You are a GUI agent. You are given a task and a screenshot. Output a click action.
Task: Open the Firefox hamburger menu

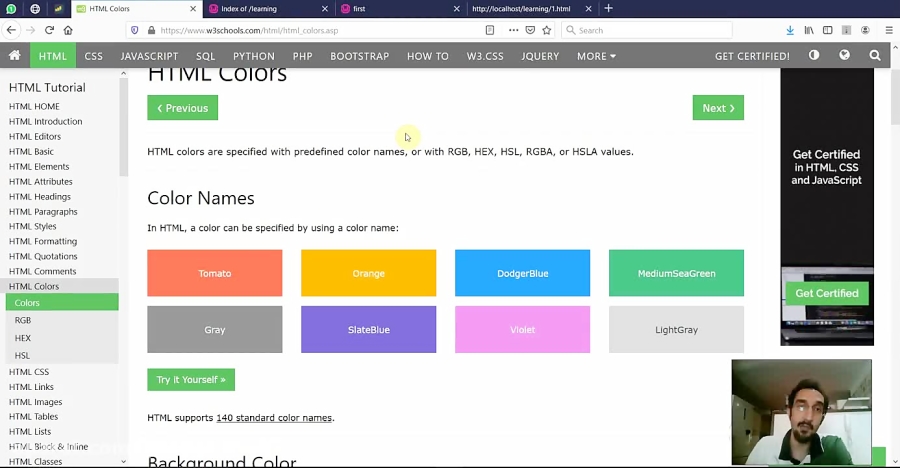pos(889,30)
